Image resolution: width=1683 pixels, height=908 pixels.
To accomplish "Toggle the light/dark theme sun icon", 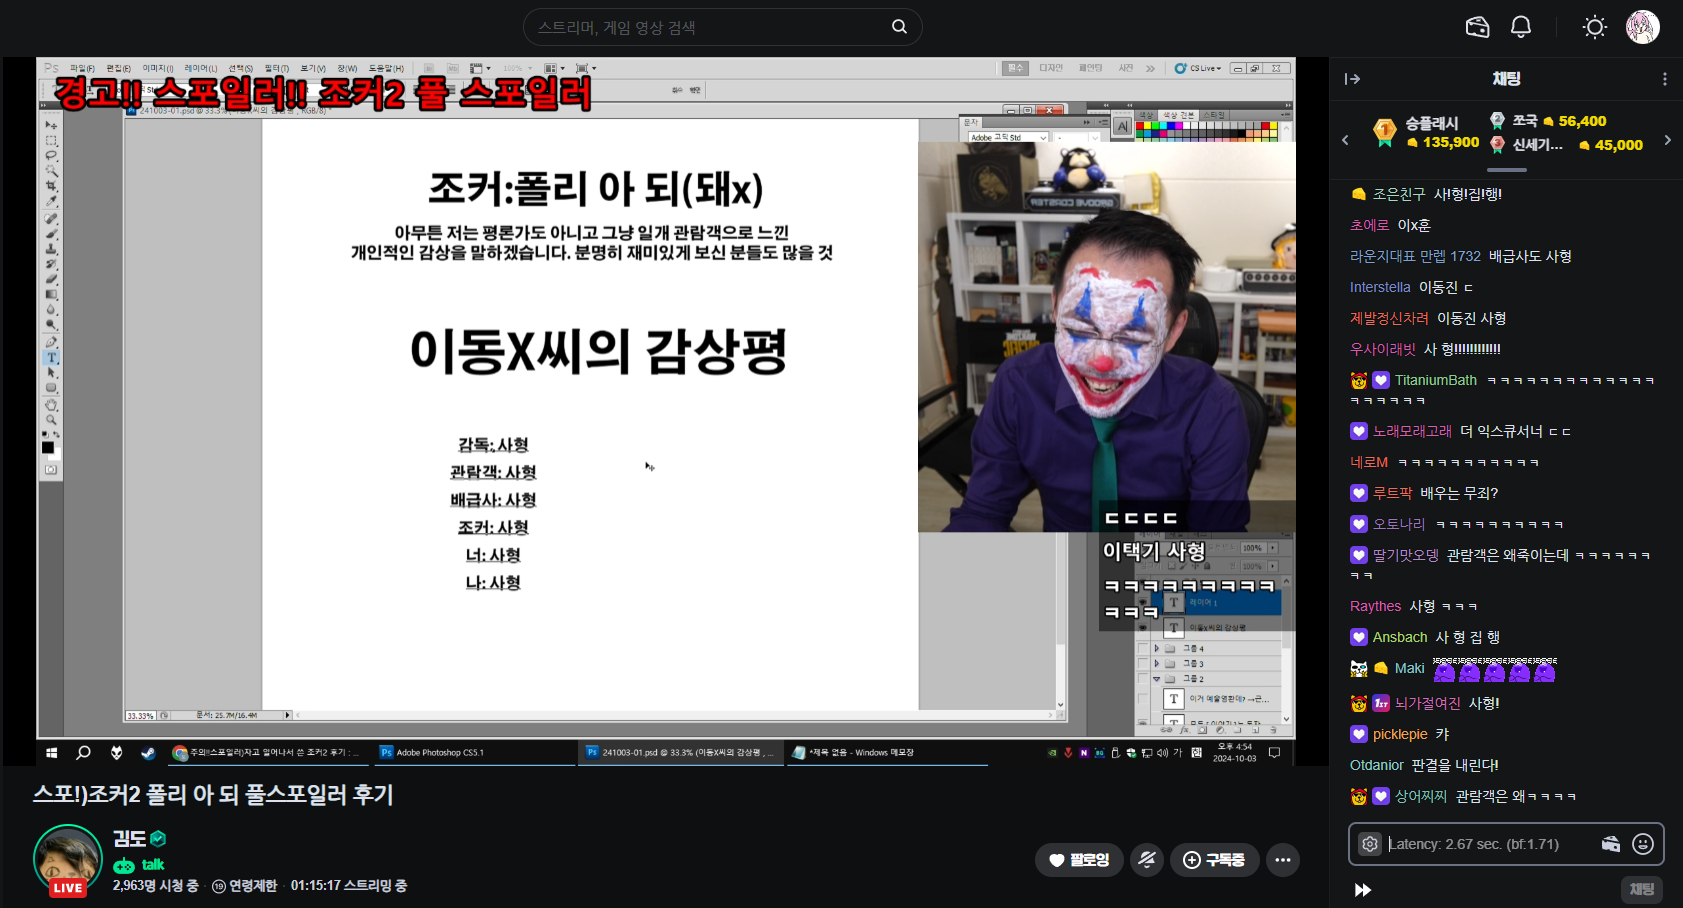I will [x=1594, y=27].
